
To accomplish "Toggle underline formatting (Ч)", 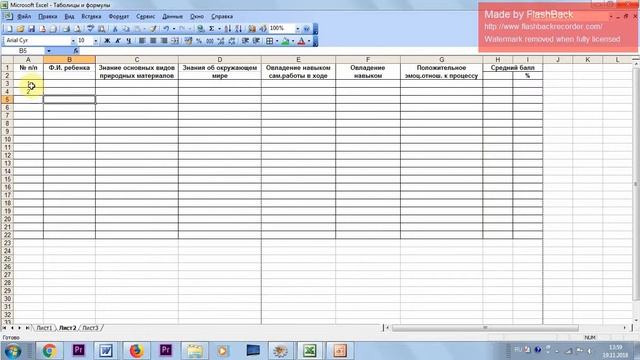I will coord(129,41).
